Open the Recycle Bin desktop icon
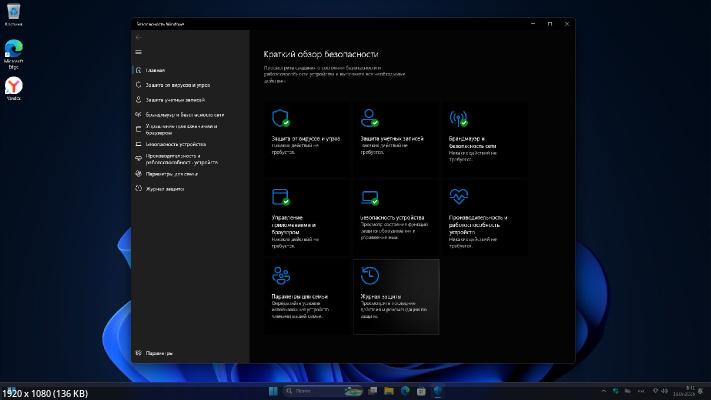Screen dimensions: 711x400 point(14,15)
